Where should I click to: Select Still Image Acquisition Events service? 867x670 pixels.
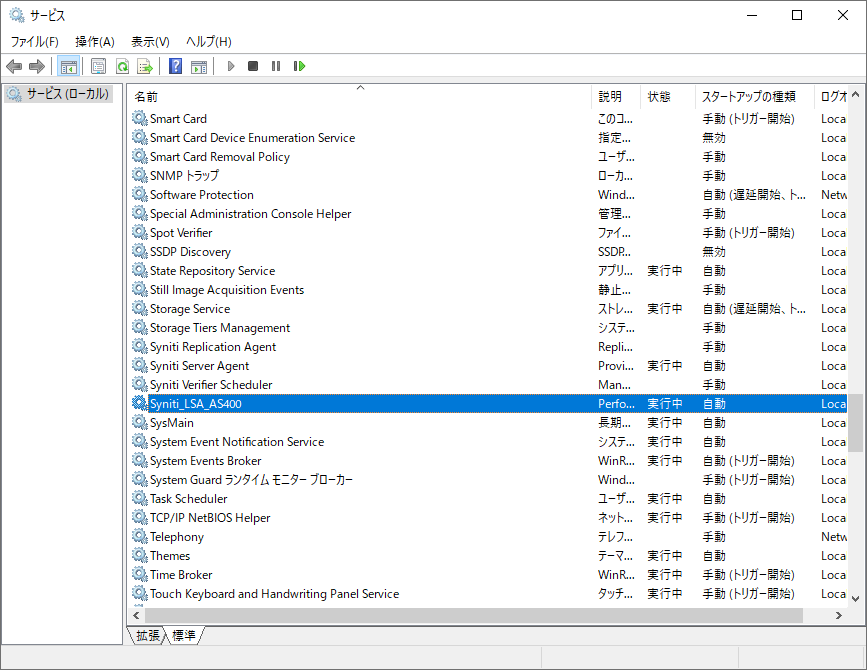coord(227,290)
